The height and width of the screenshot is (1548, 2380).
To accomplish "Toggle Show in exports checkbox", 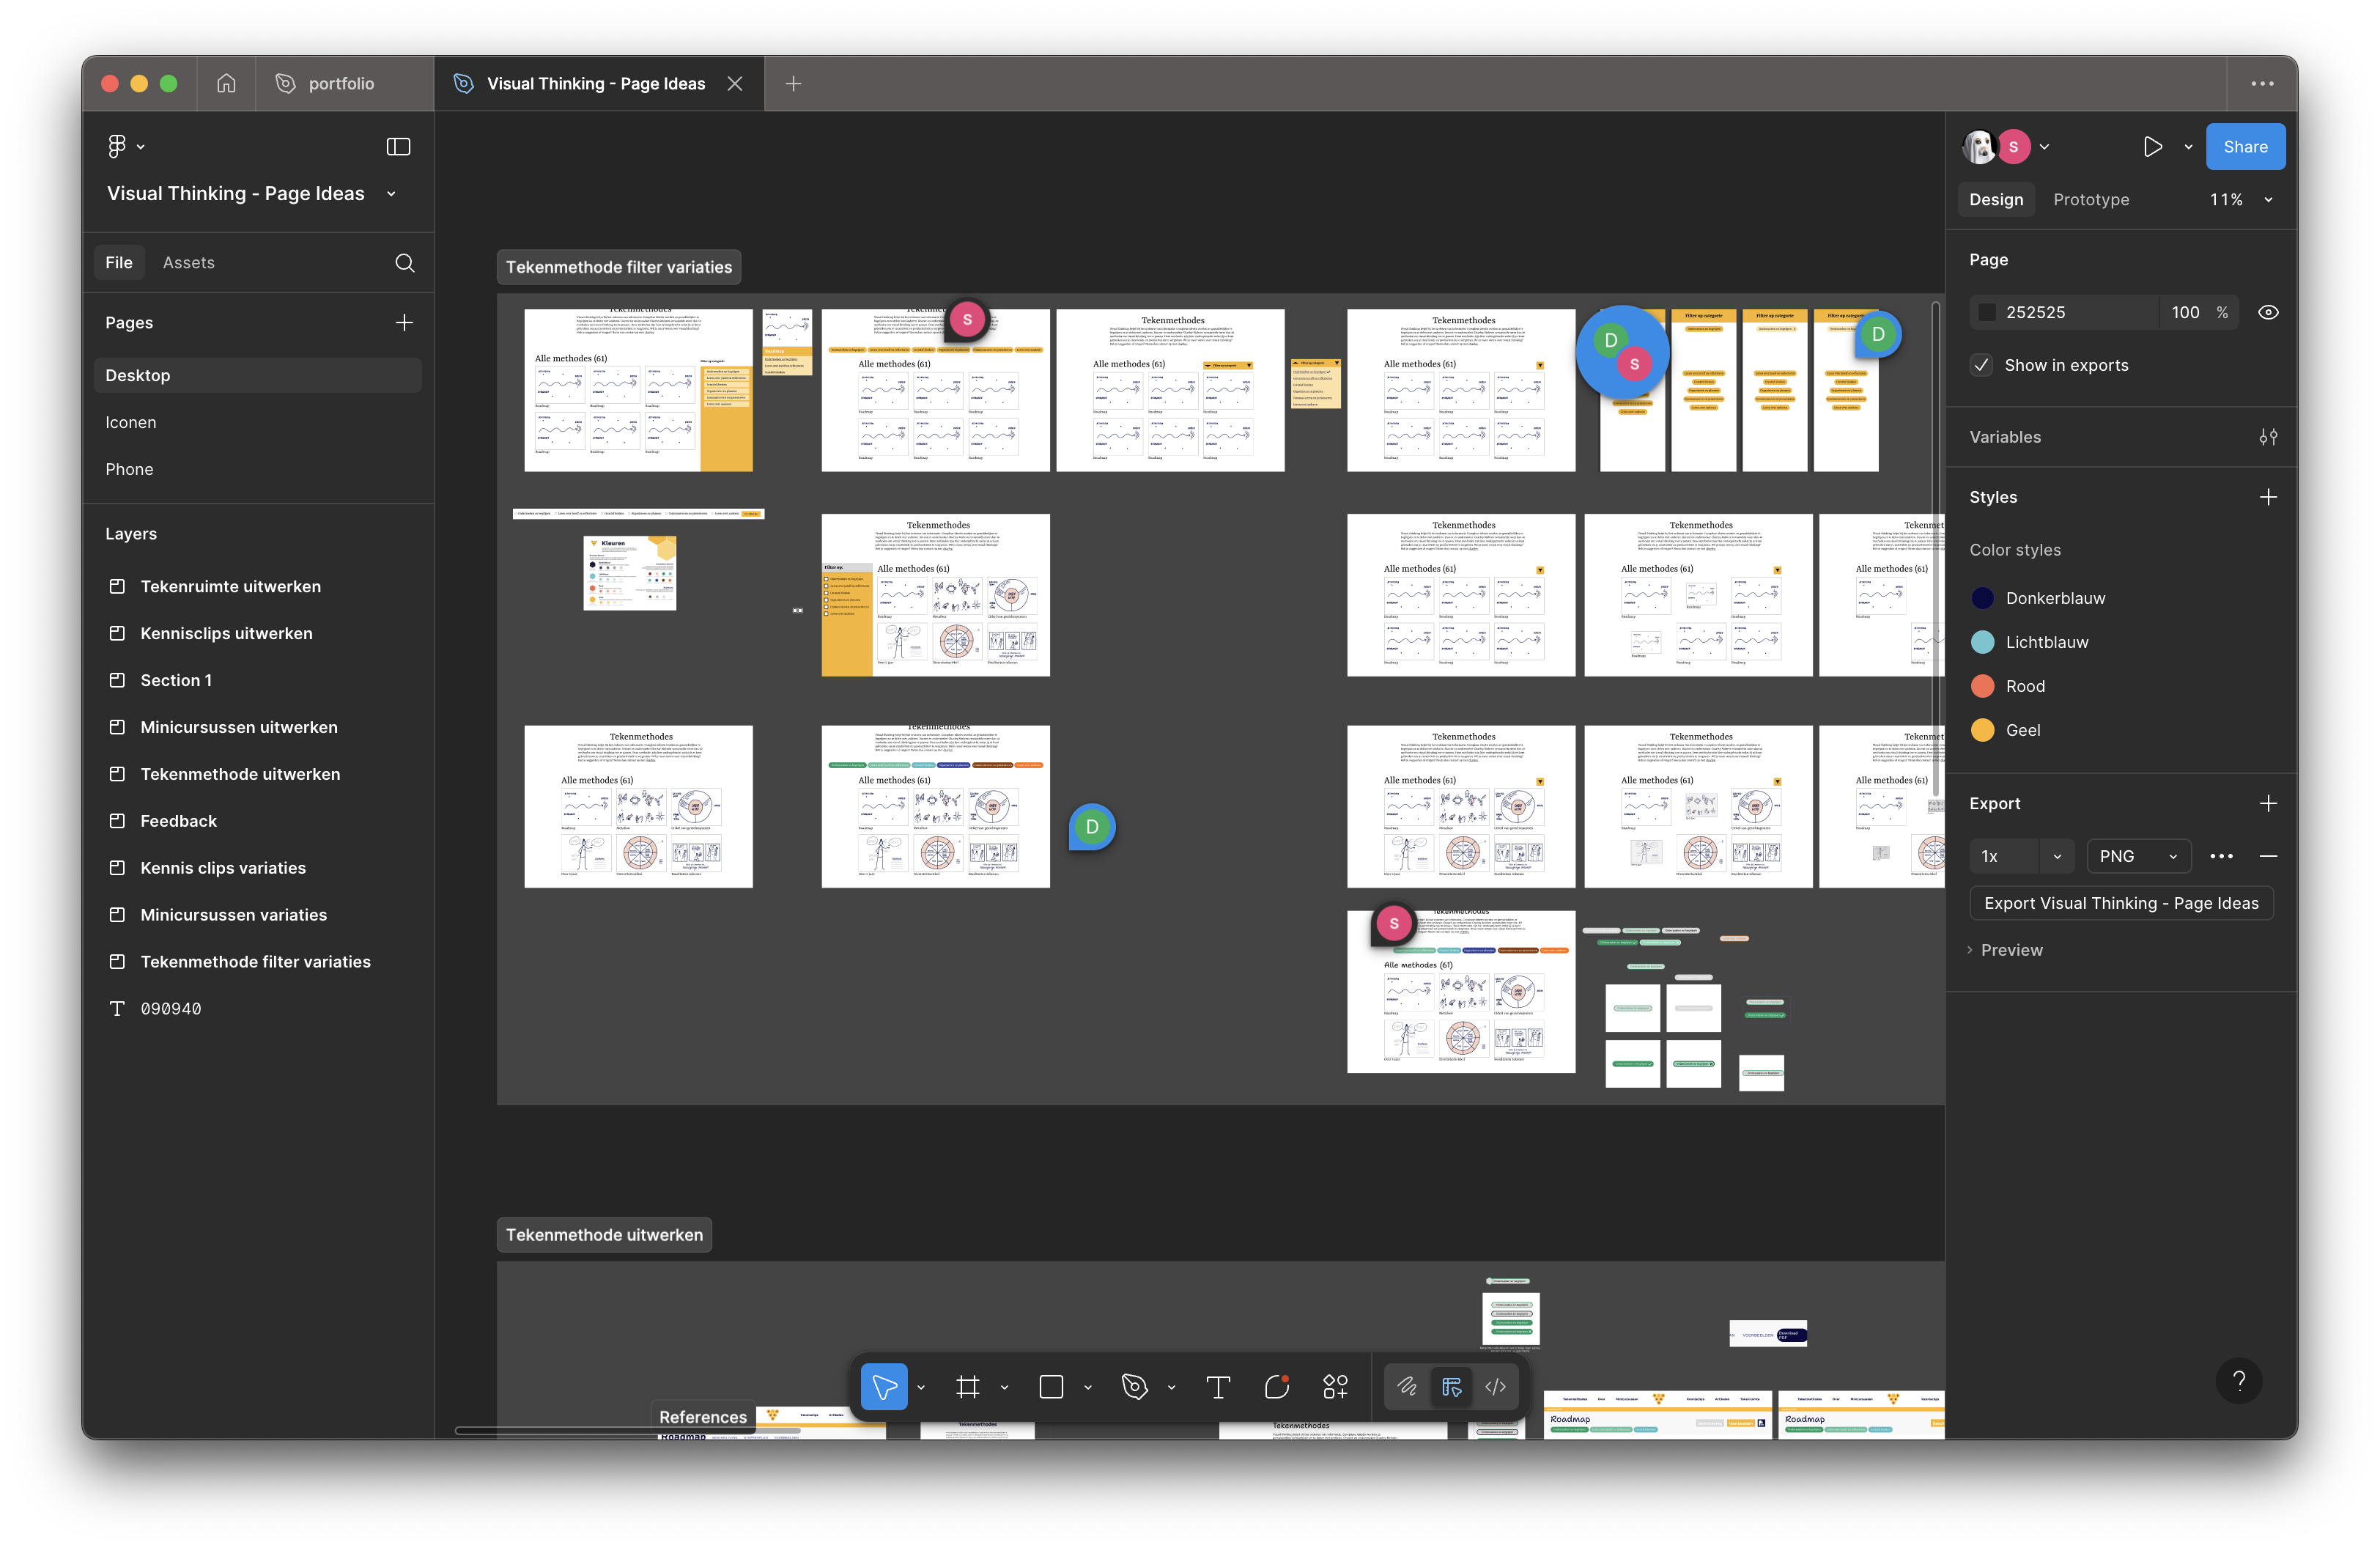I will (x=1981, y=365).
